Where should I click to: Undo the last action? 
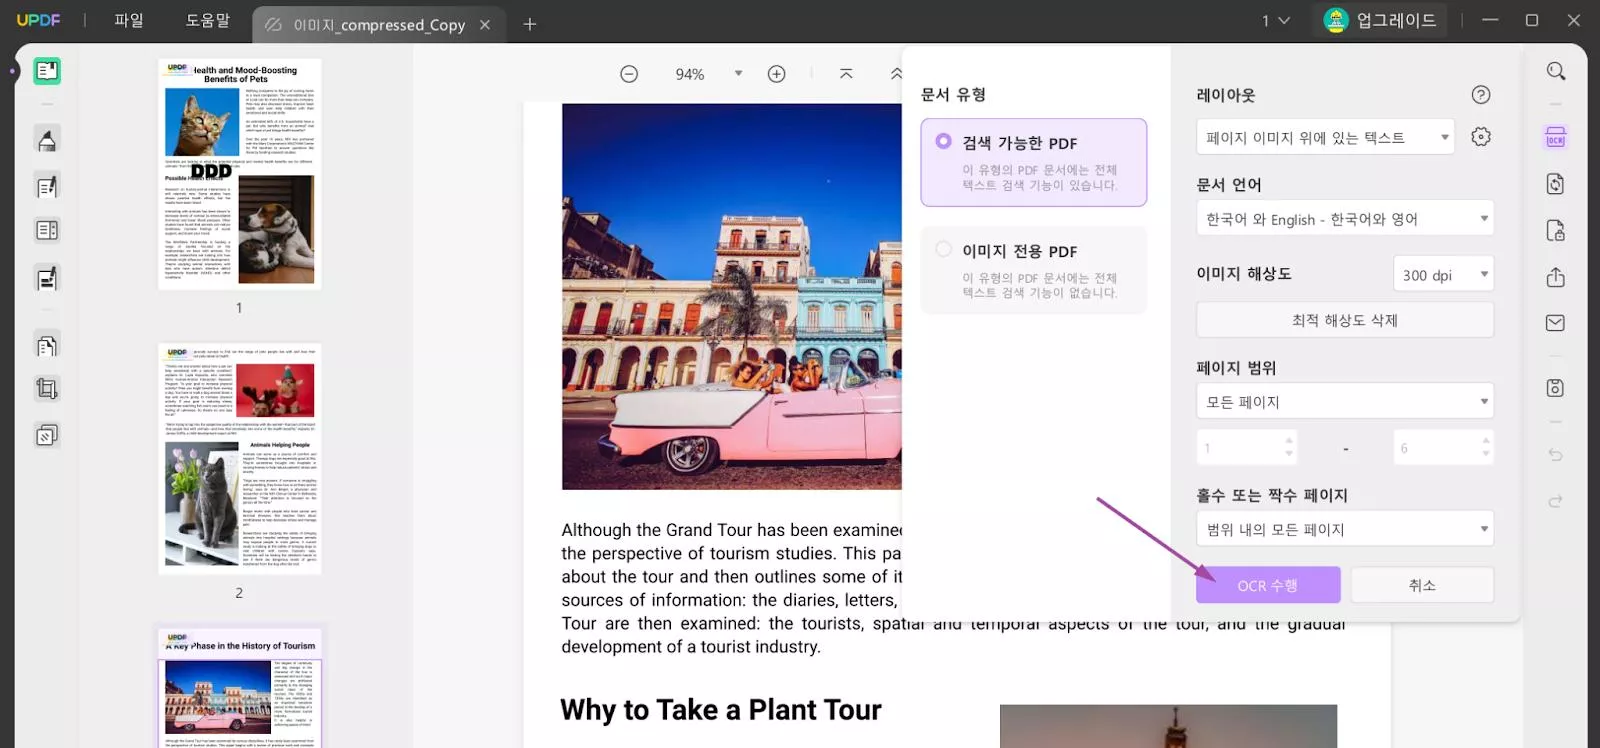[1556, 455]
